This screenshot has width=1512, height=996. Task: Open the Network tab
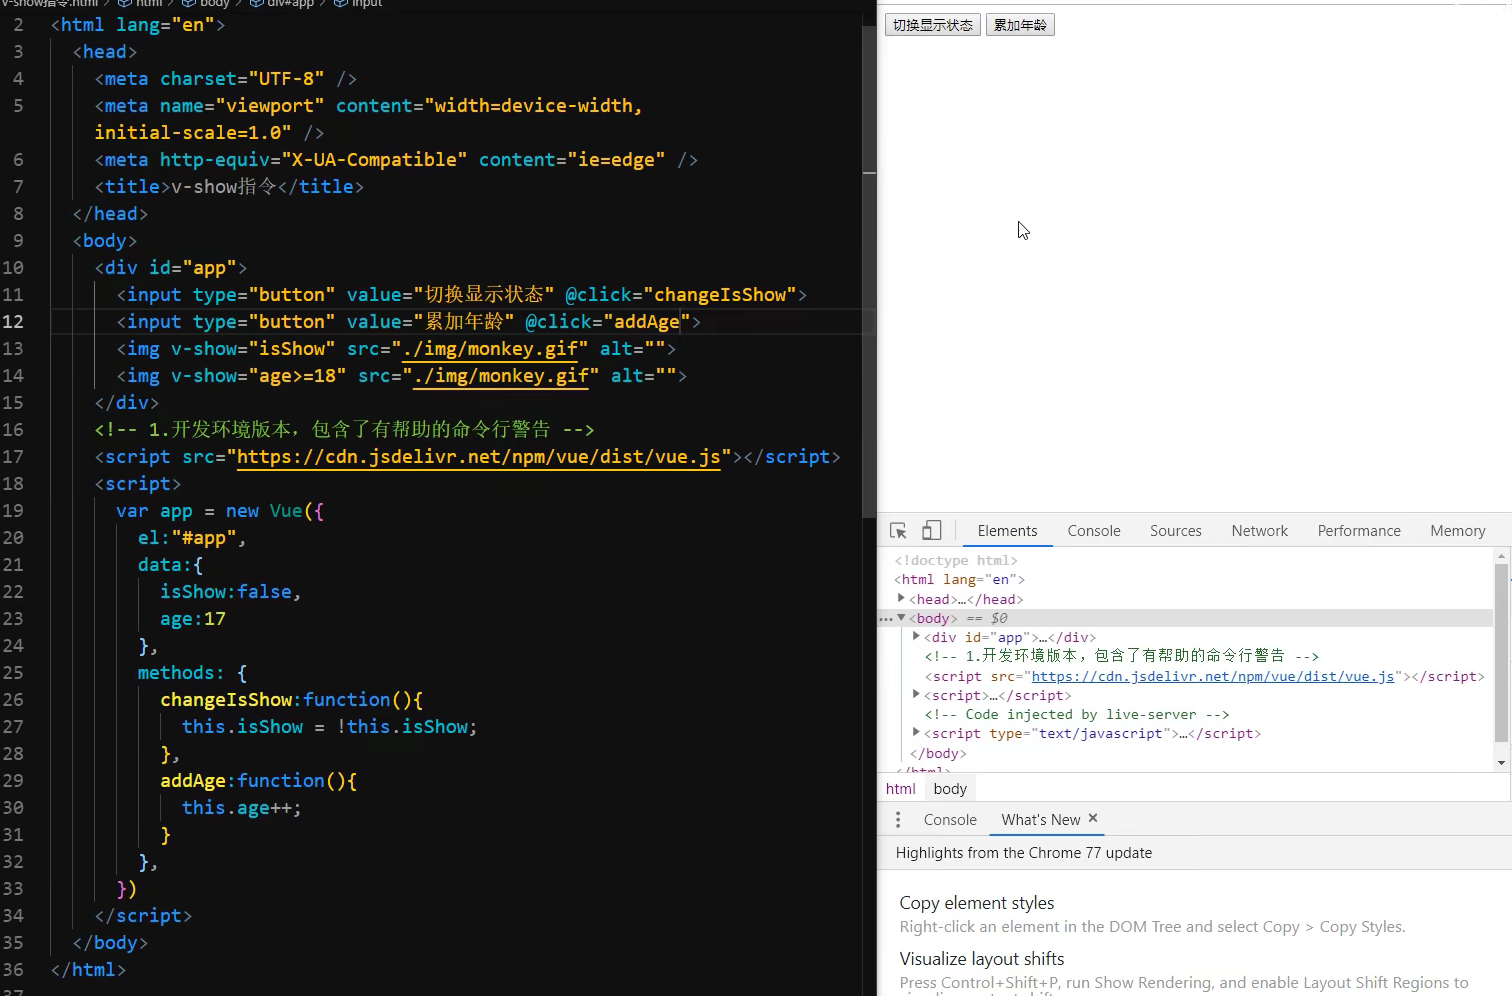tap(1260, 531)
